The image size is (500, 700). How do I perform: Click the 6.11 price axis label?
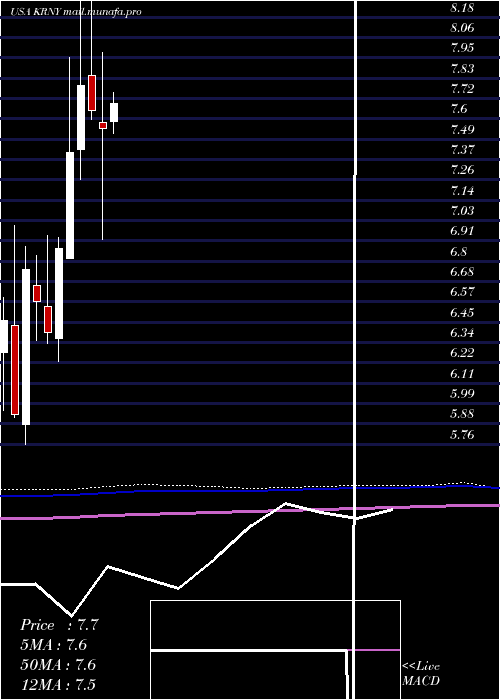pyautogui.click(x=462, y=374)
